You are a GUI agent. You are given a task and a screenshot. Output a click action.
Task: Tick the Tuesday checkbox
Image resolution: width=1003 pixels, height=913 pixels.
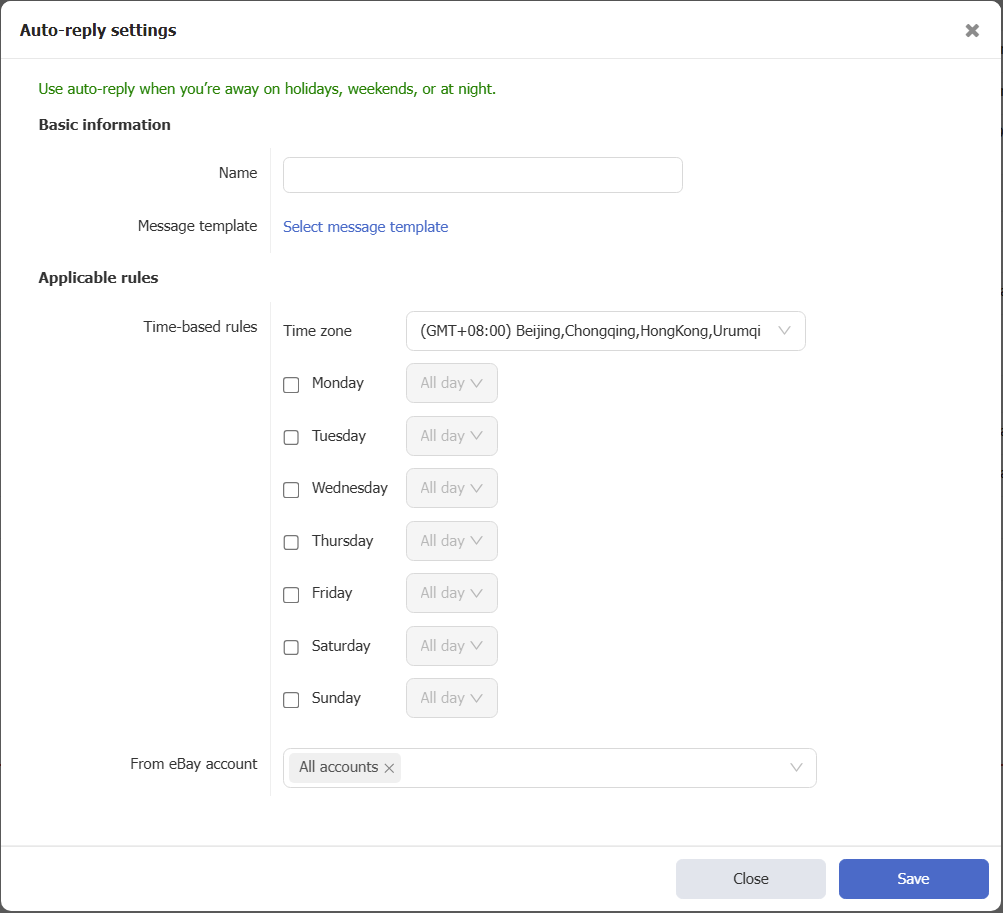click(291, 437)
